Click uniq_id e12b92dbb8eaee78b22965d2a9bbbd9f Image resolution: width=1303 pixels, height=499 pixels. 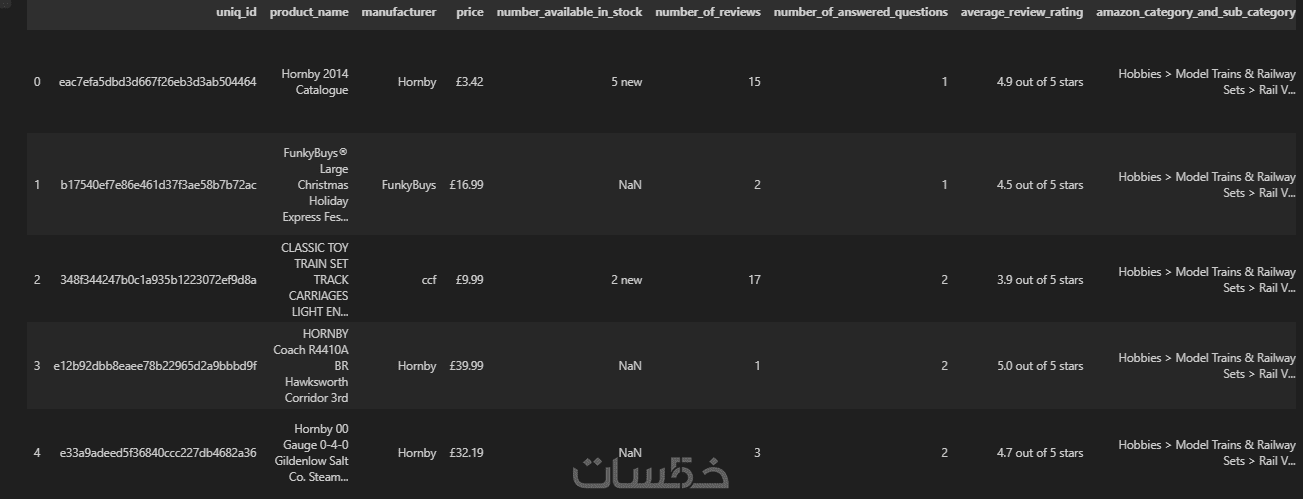(x=155, y=366)
